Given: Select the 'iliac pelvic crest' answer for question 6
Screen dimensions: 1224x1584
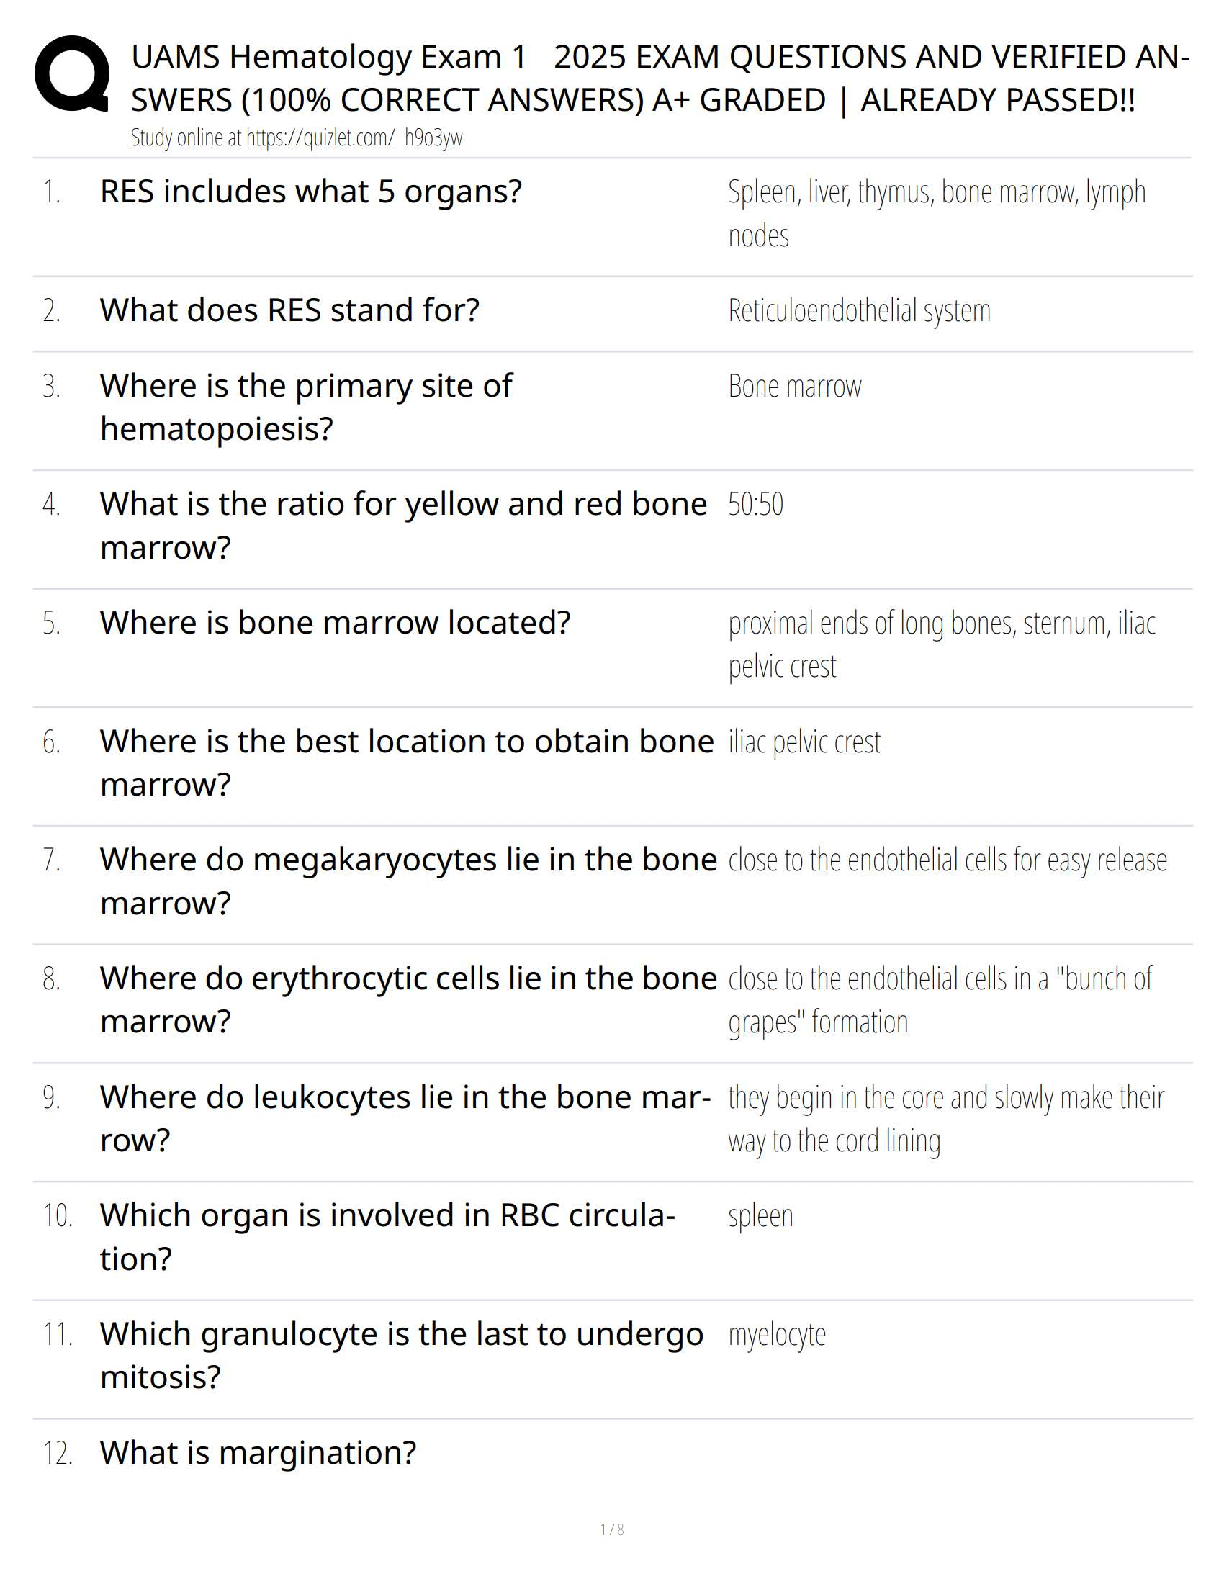Looking at the screenshot, I should point(804,742).
